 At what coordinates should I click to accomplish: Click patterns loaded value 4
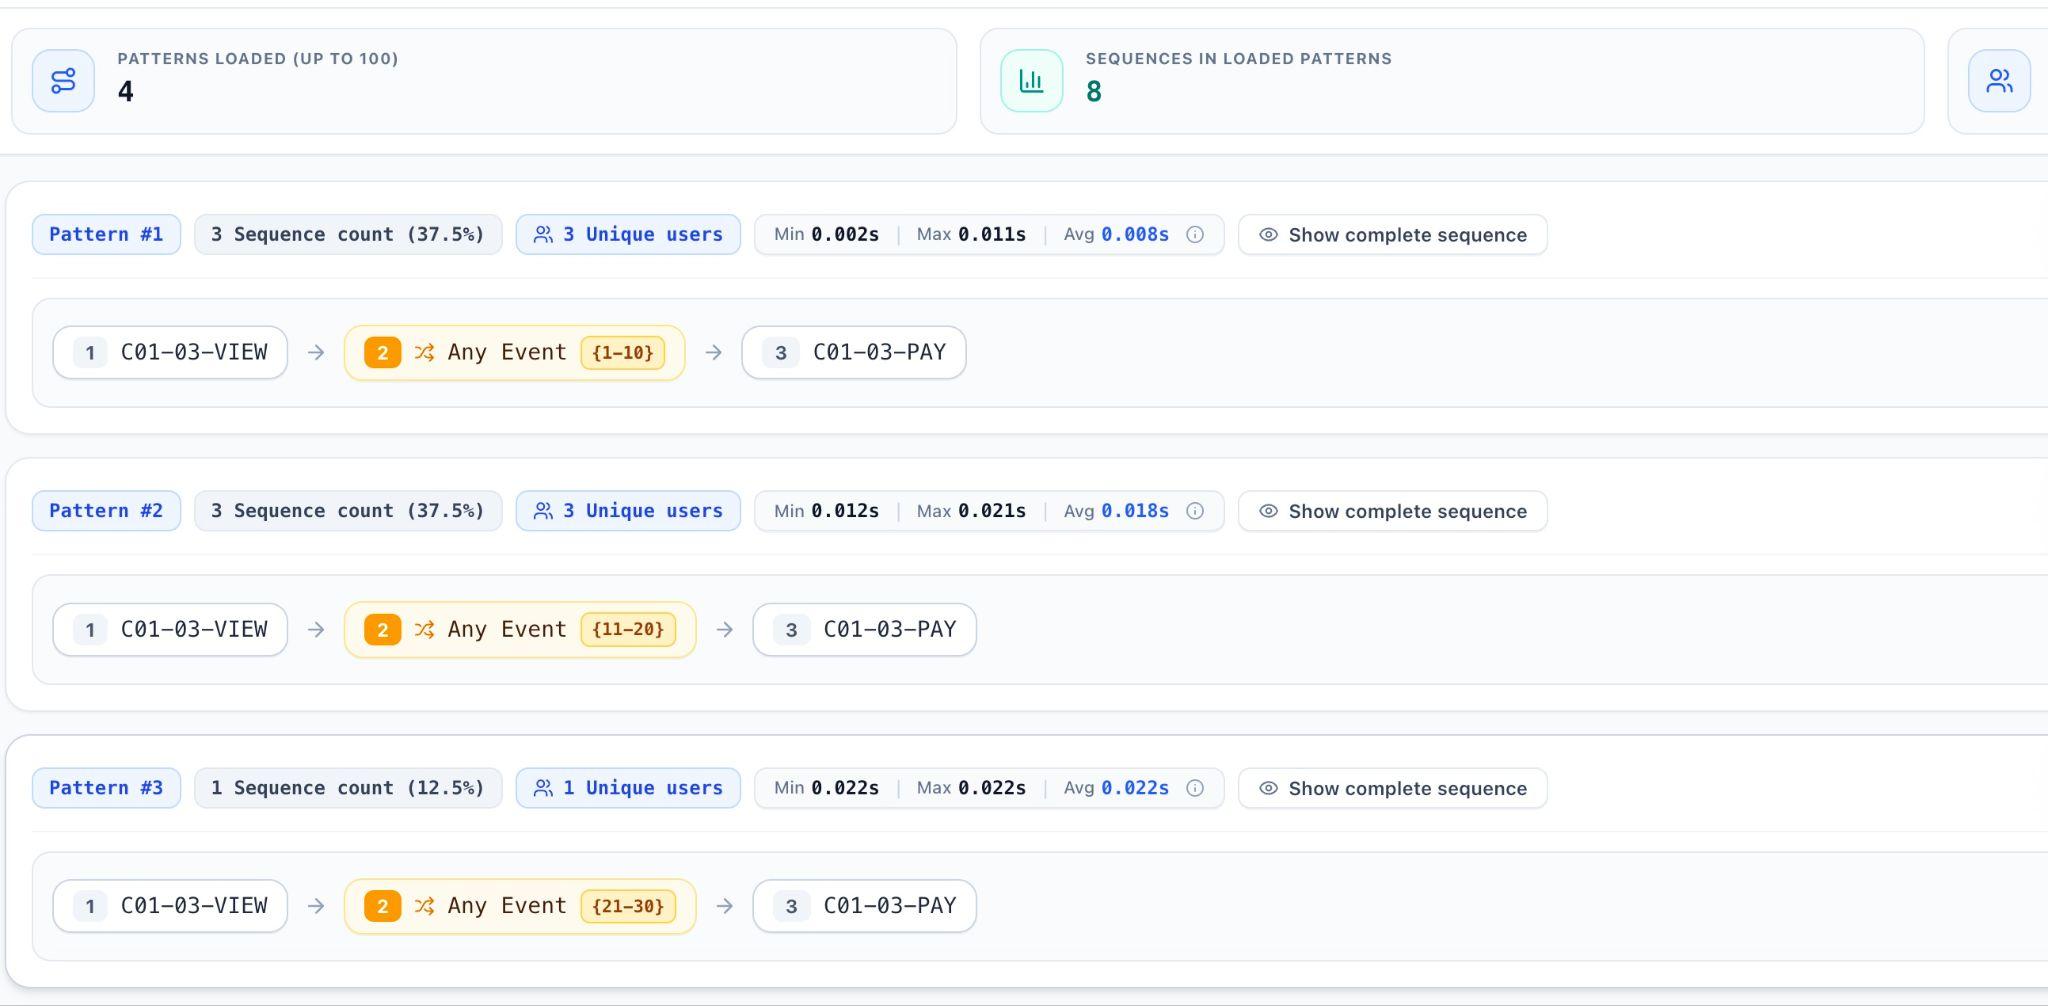tap(126, 92)
